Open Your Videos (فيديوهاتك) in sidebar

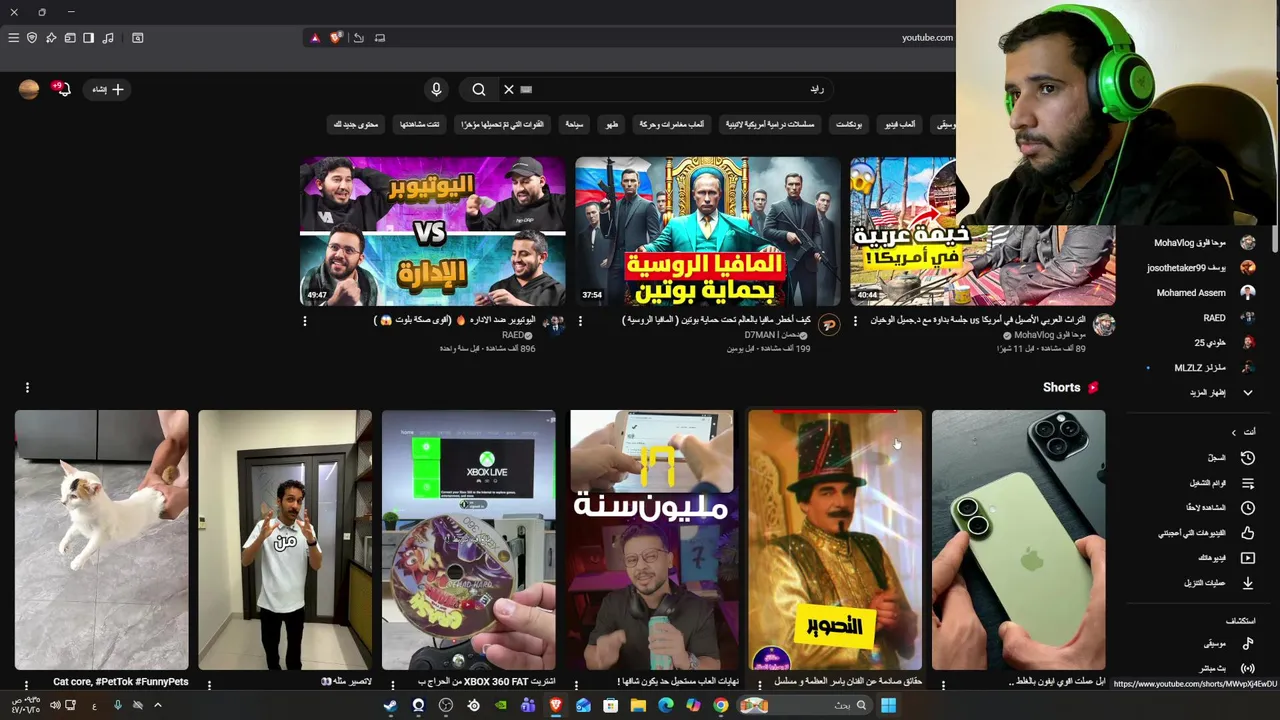(1200, 558)
